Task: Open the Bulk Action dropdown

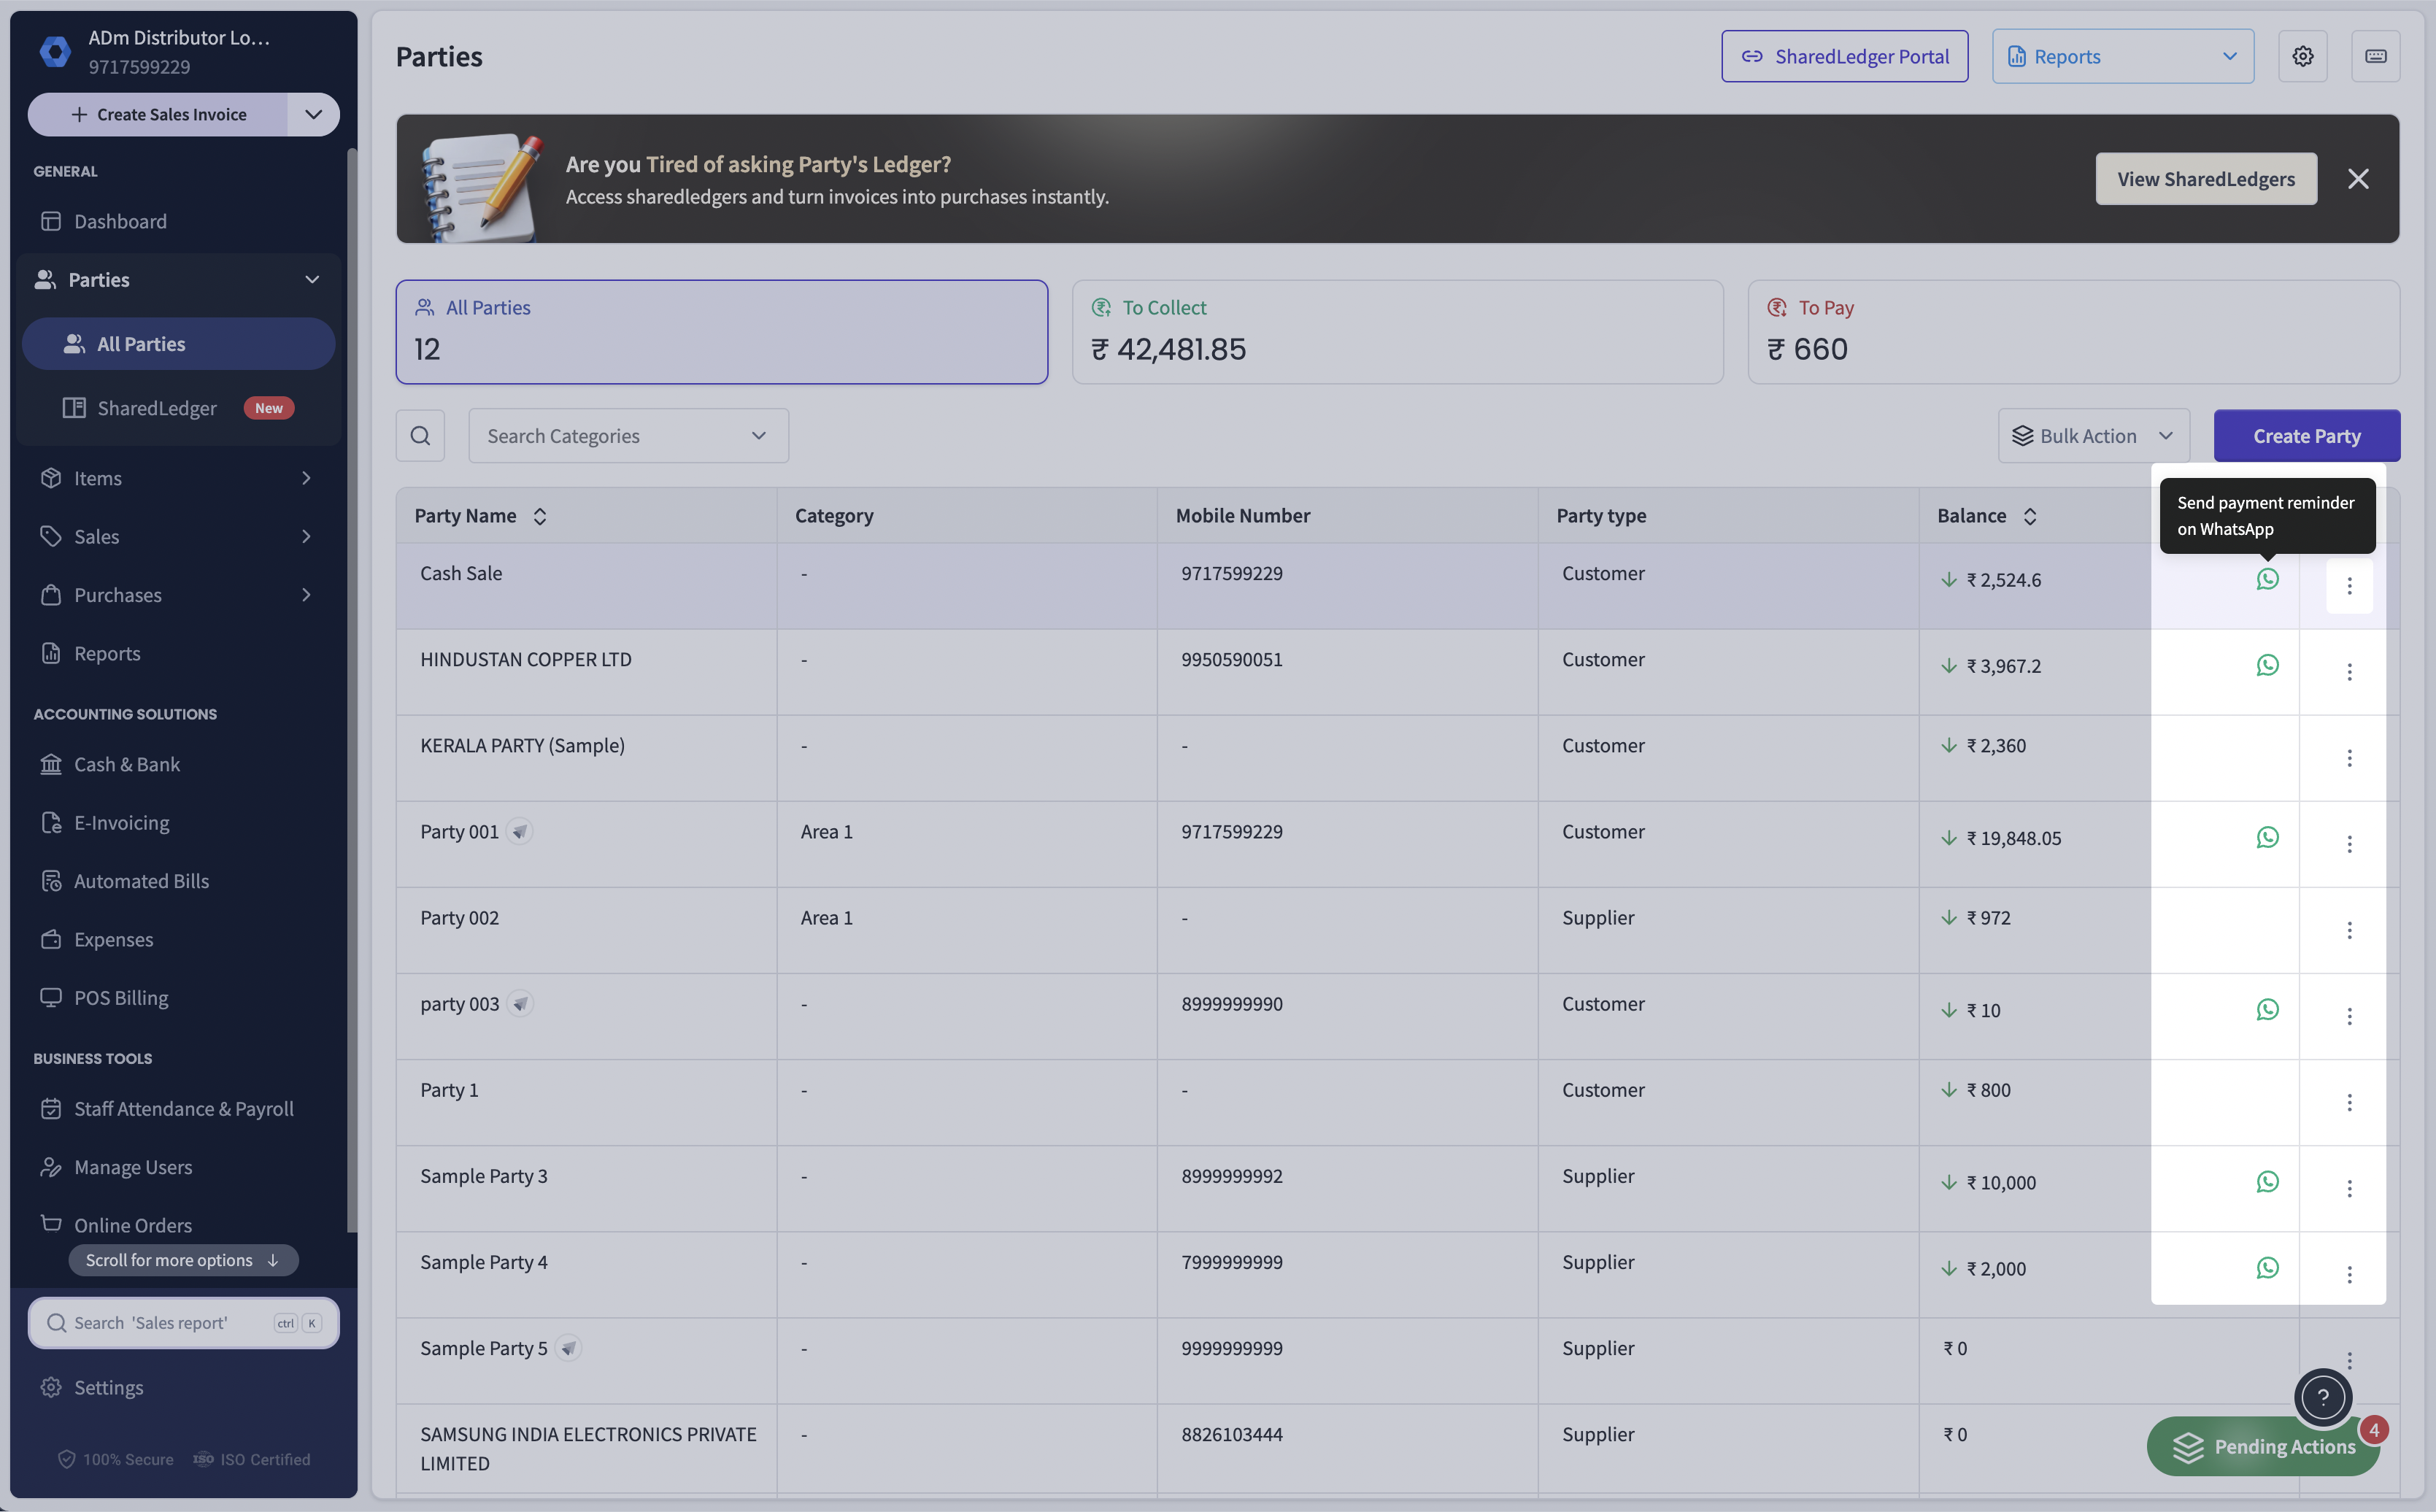Action: click(2093, 435)
